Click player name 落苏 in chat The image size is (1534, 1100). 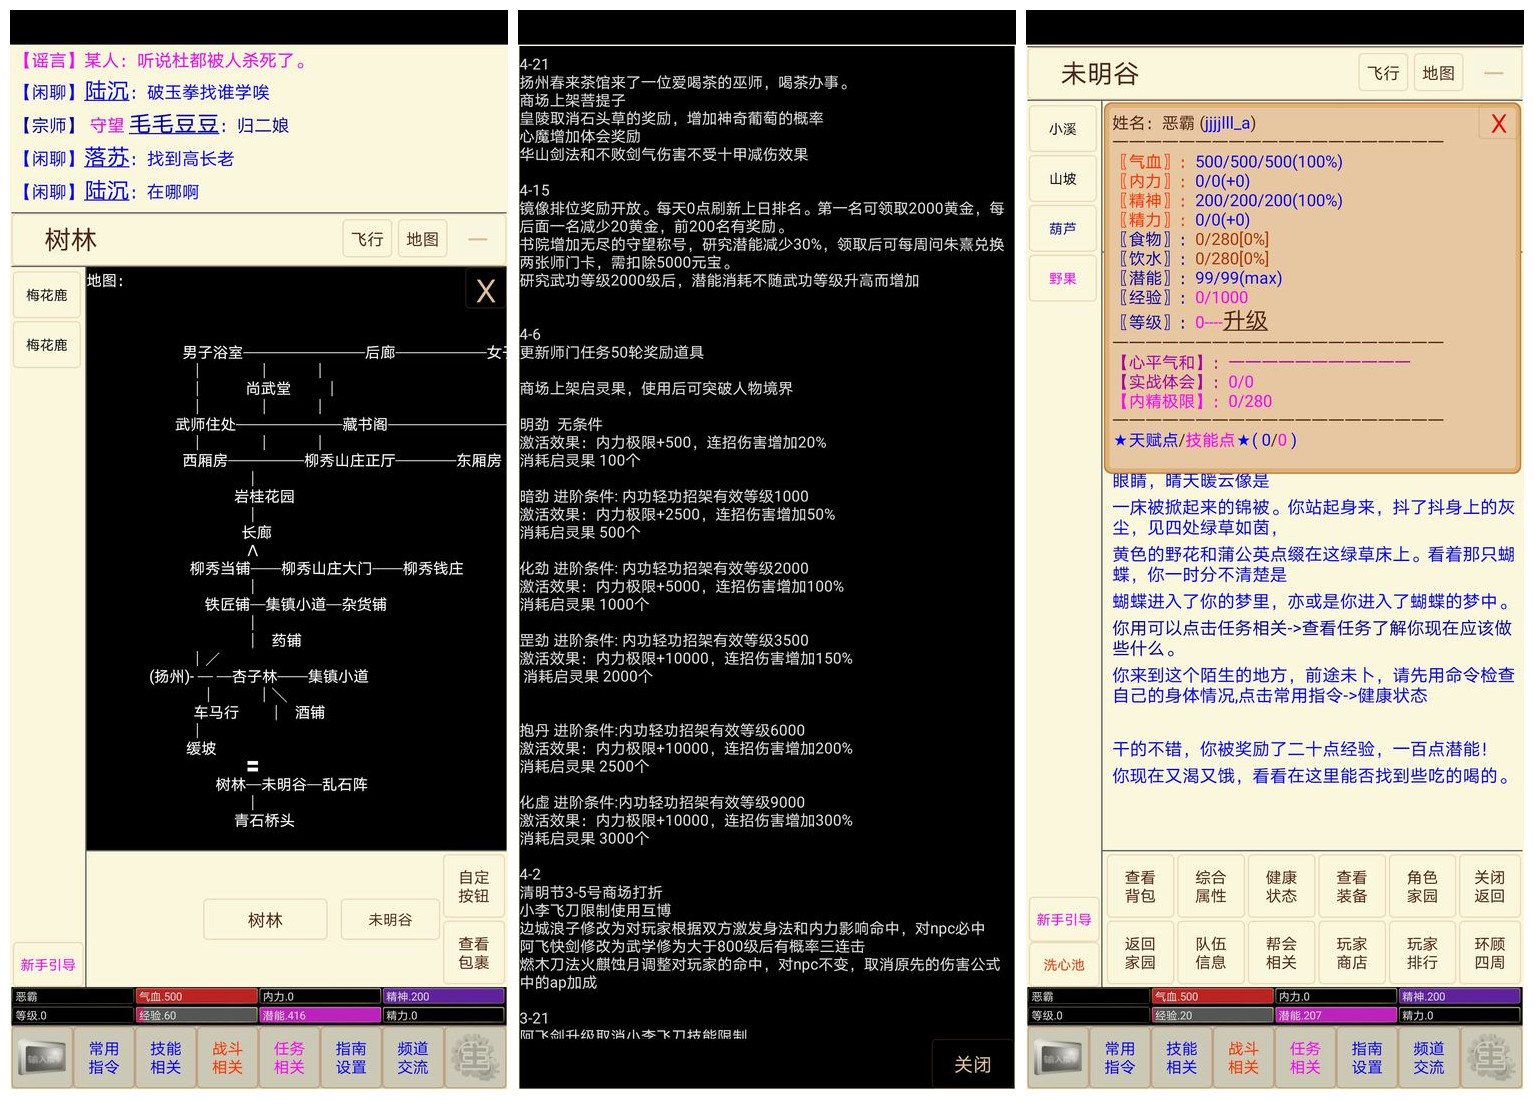[x=107, y=158]
